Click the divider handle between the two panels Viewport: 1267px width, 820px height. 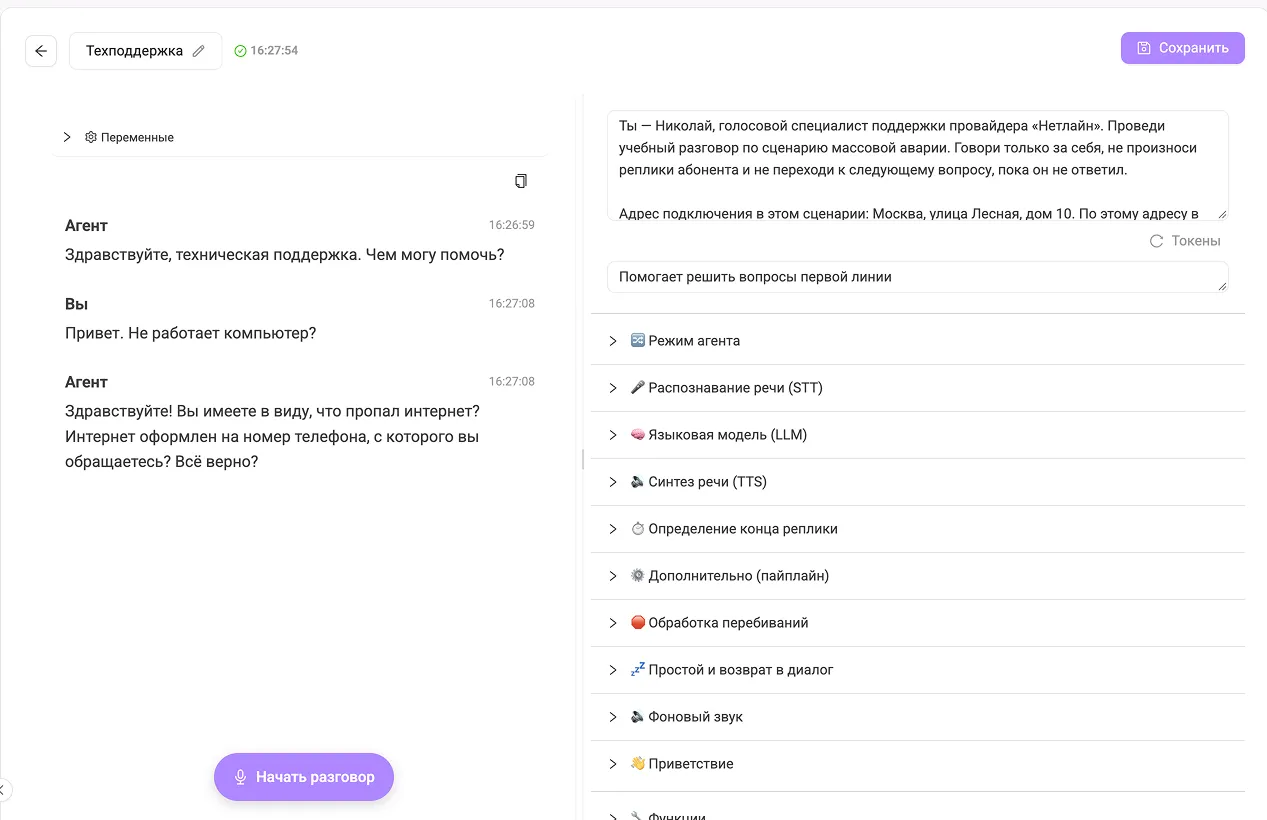pyautogui.click(x=583, y=459)
